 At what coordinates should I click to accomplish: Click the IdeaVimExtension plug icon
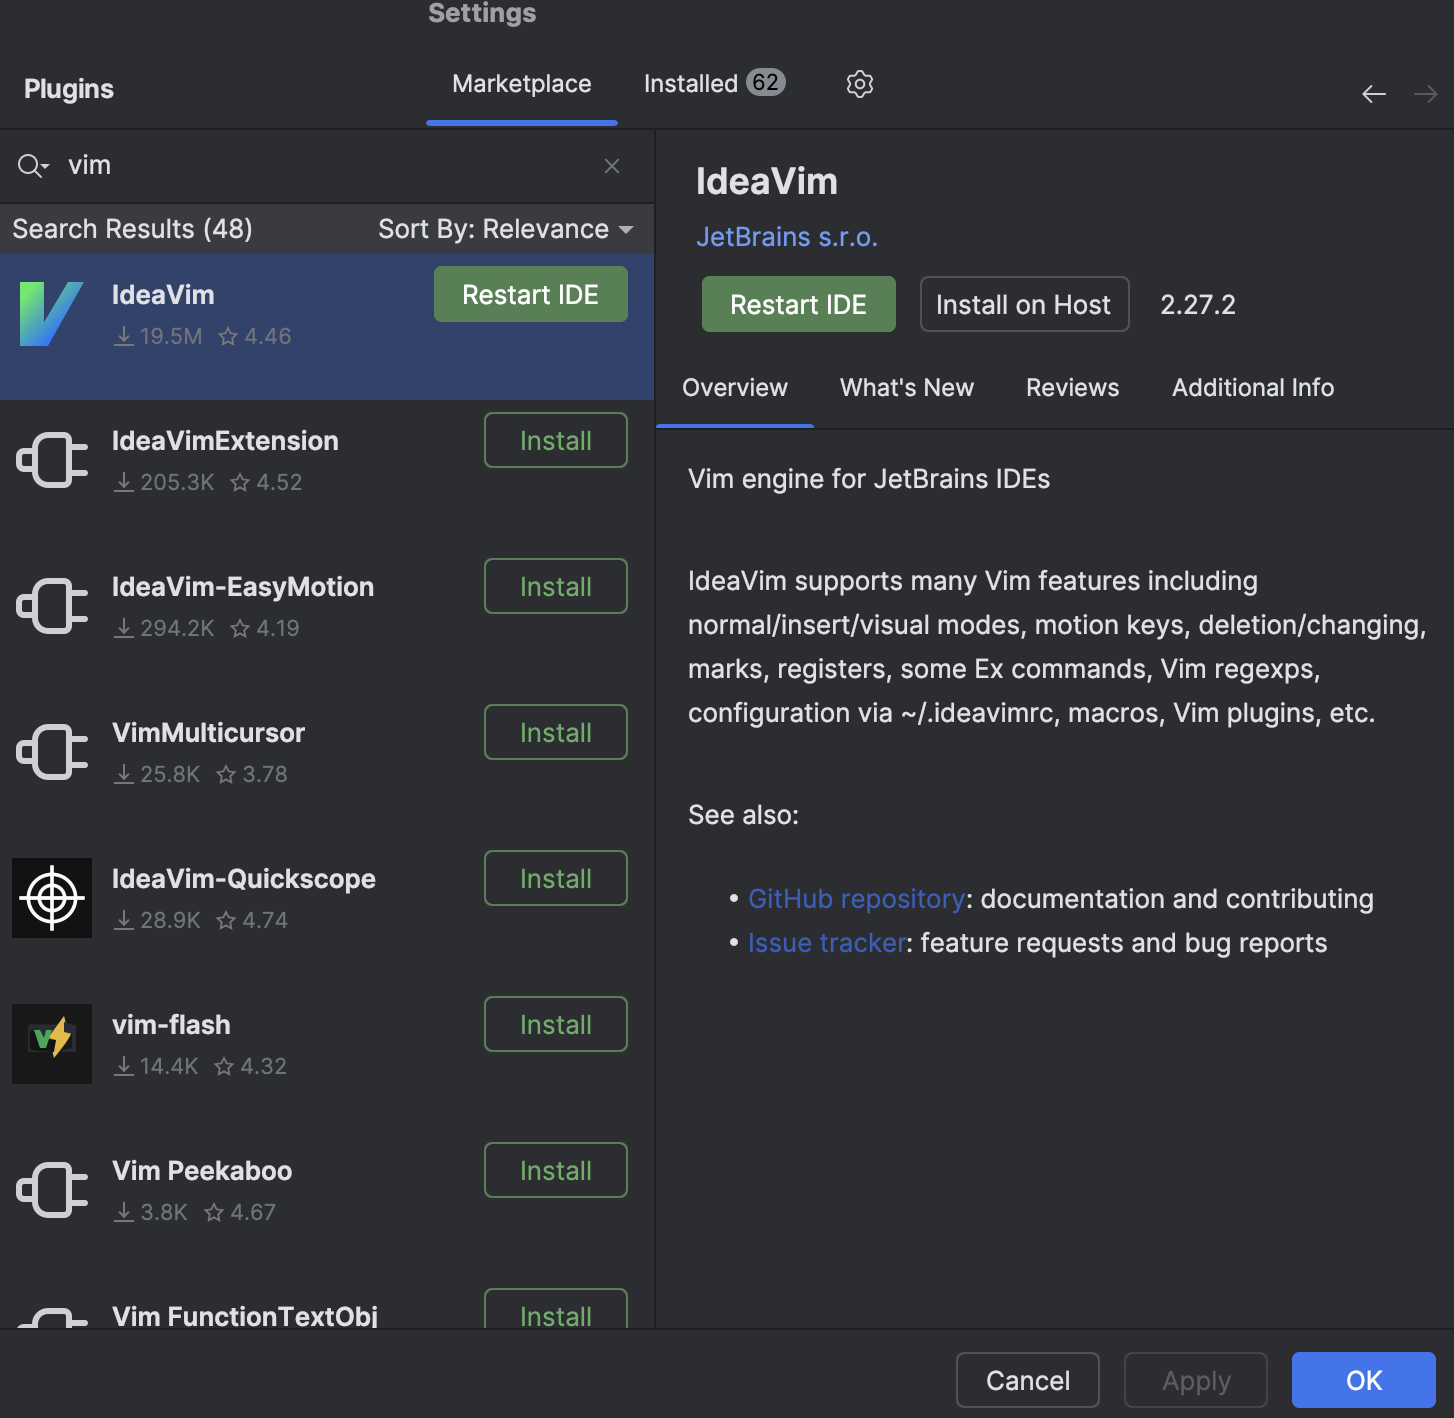point(51,460)
